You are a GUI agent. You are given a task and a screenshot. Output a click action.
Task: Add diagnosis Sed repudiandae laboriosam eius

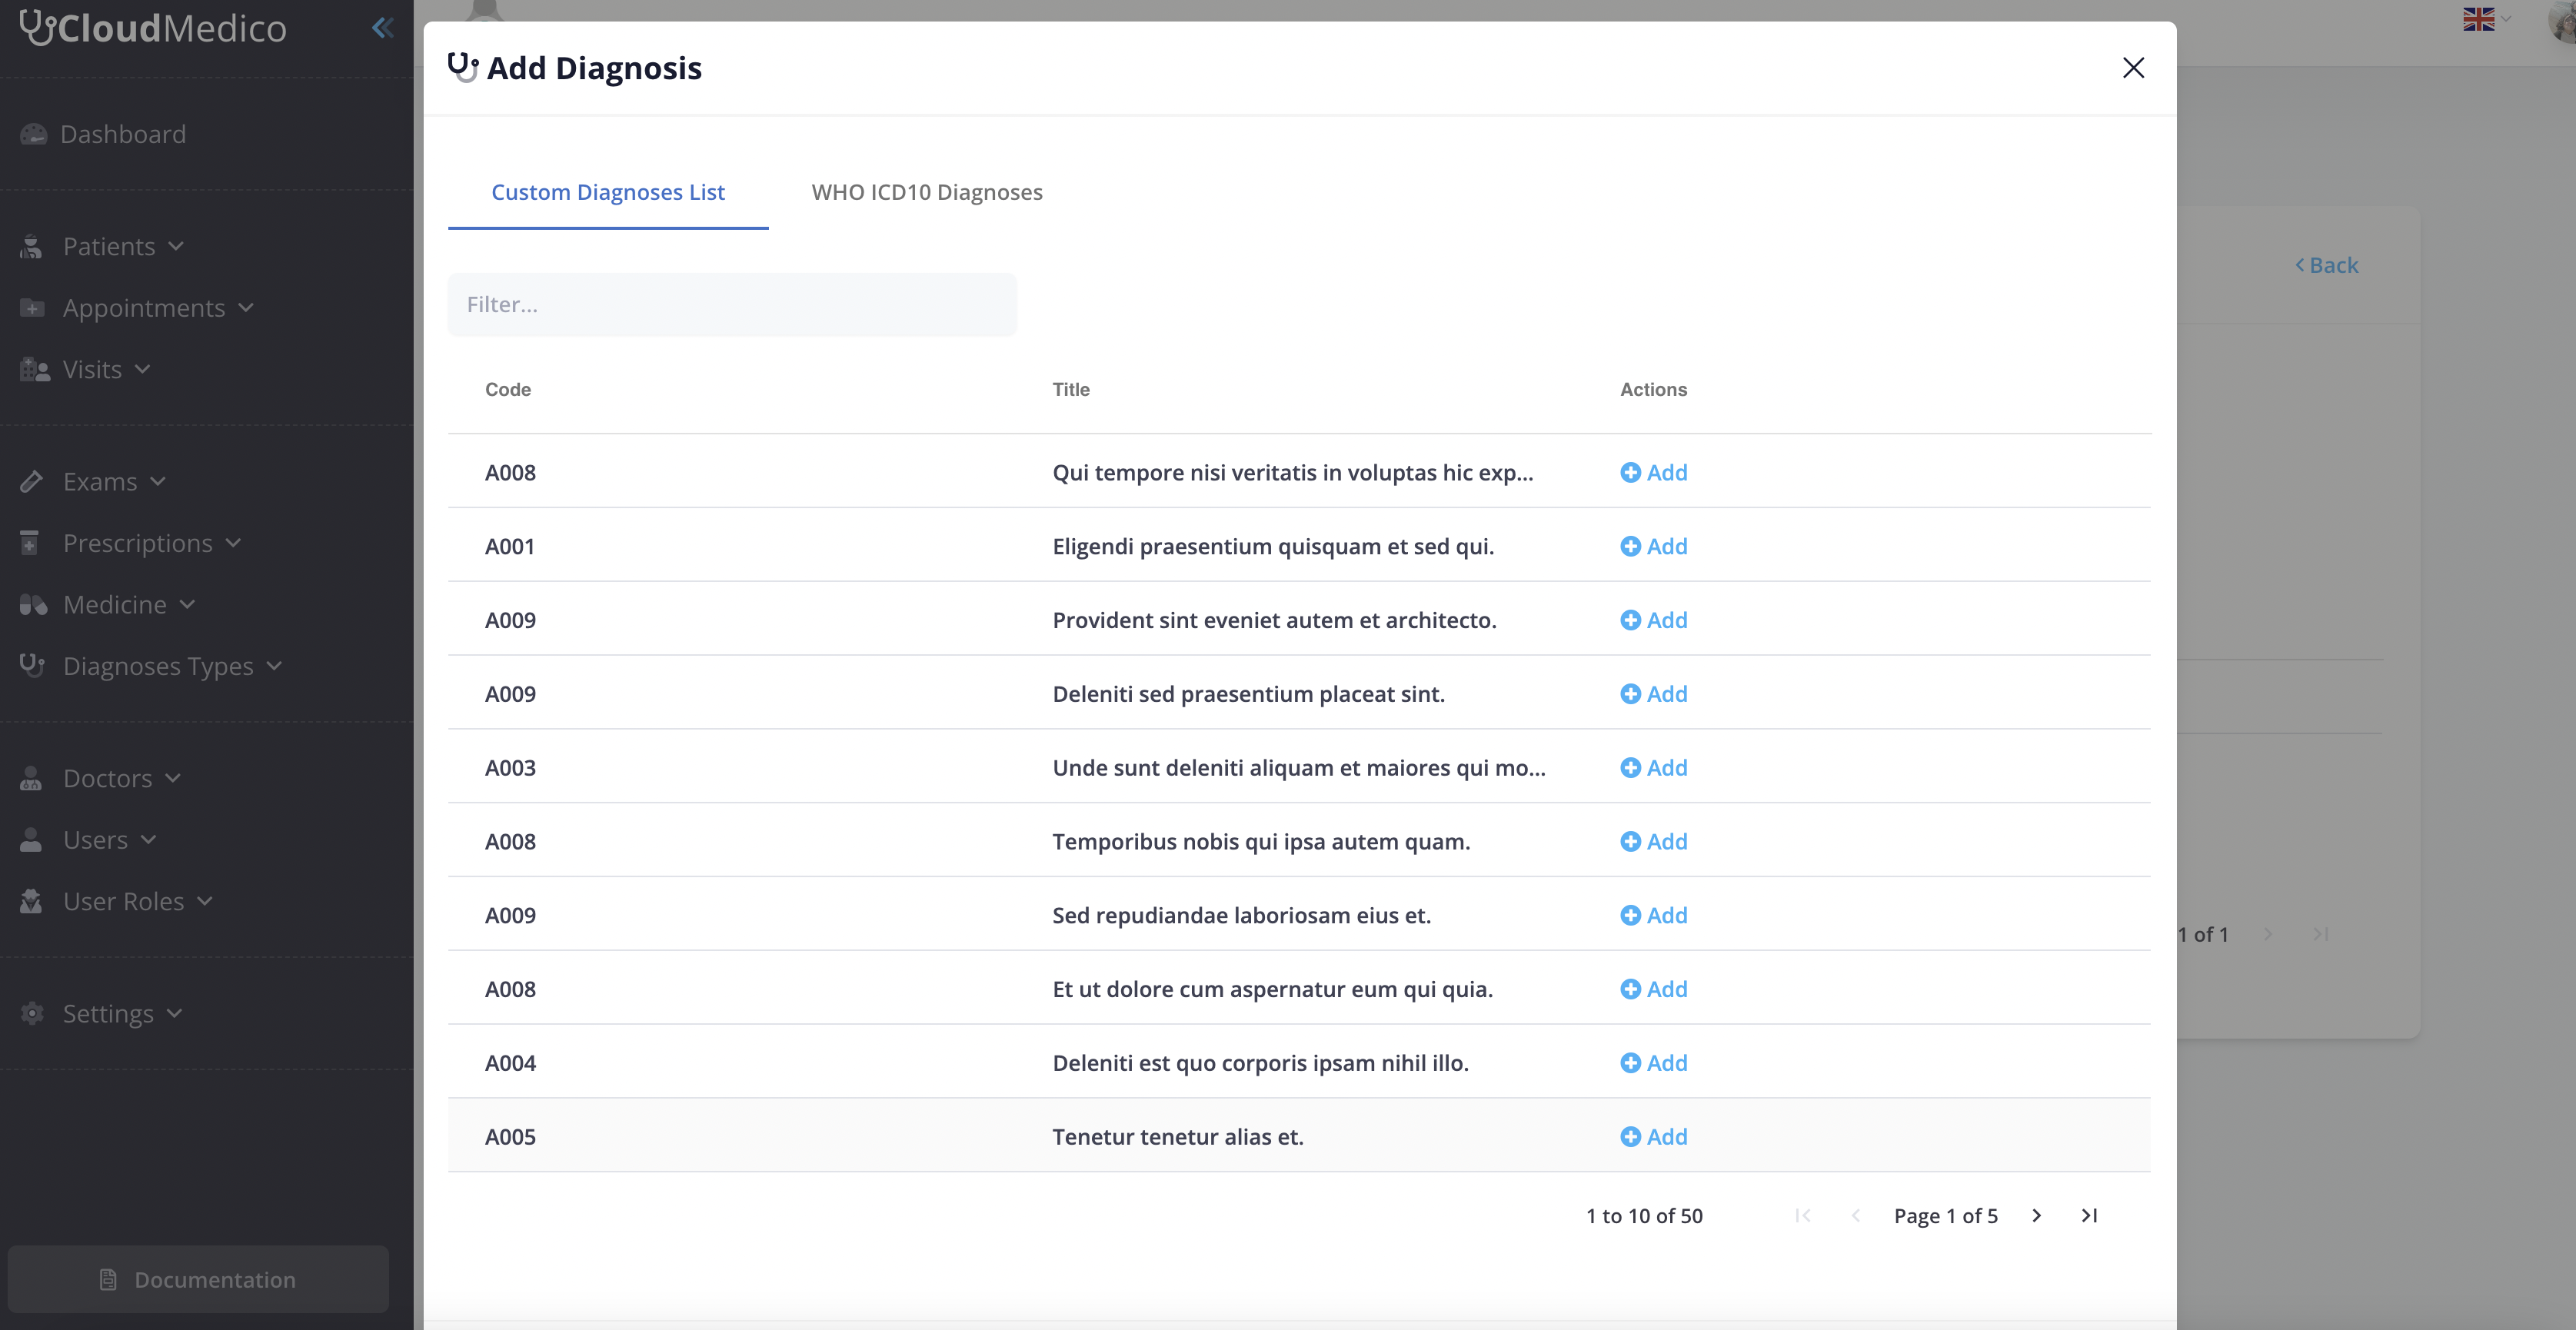[x=1654, y=915]
